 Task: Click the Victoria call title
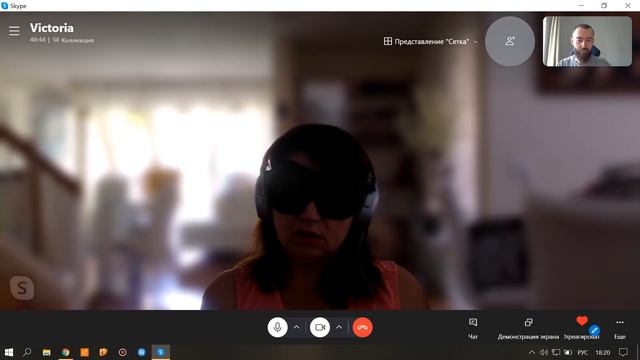coord(52,28)
